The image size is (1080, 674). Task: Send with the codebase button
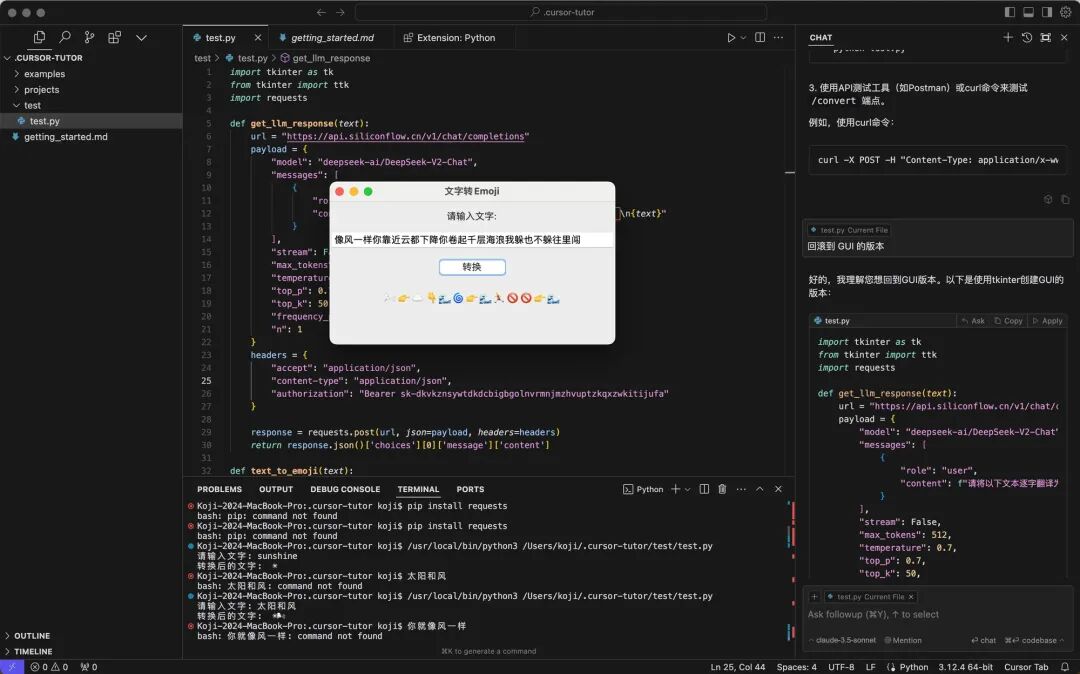[1034, 640]
